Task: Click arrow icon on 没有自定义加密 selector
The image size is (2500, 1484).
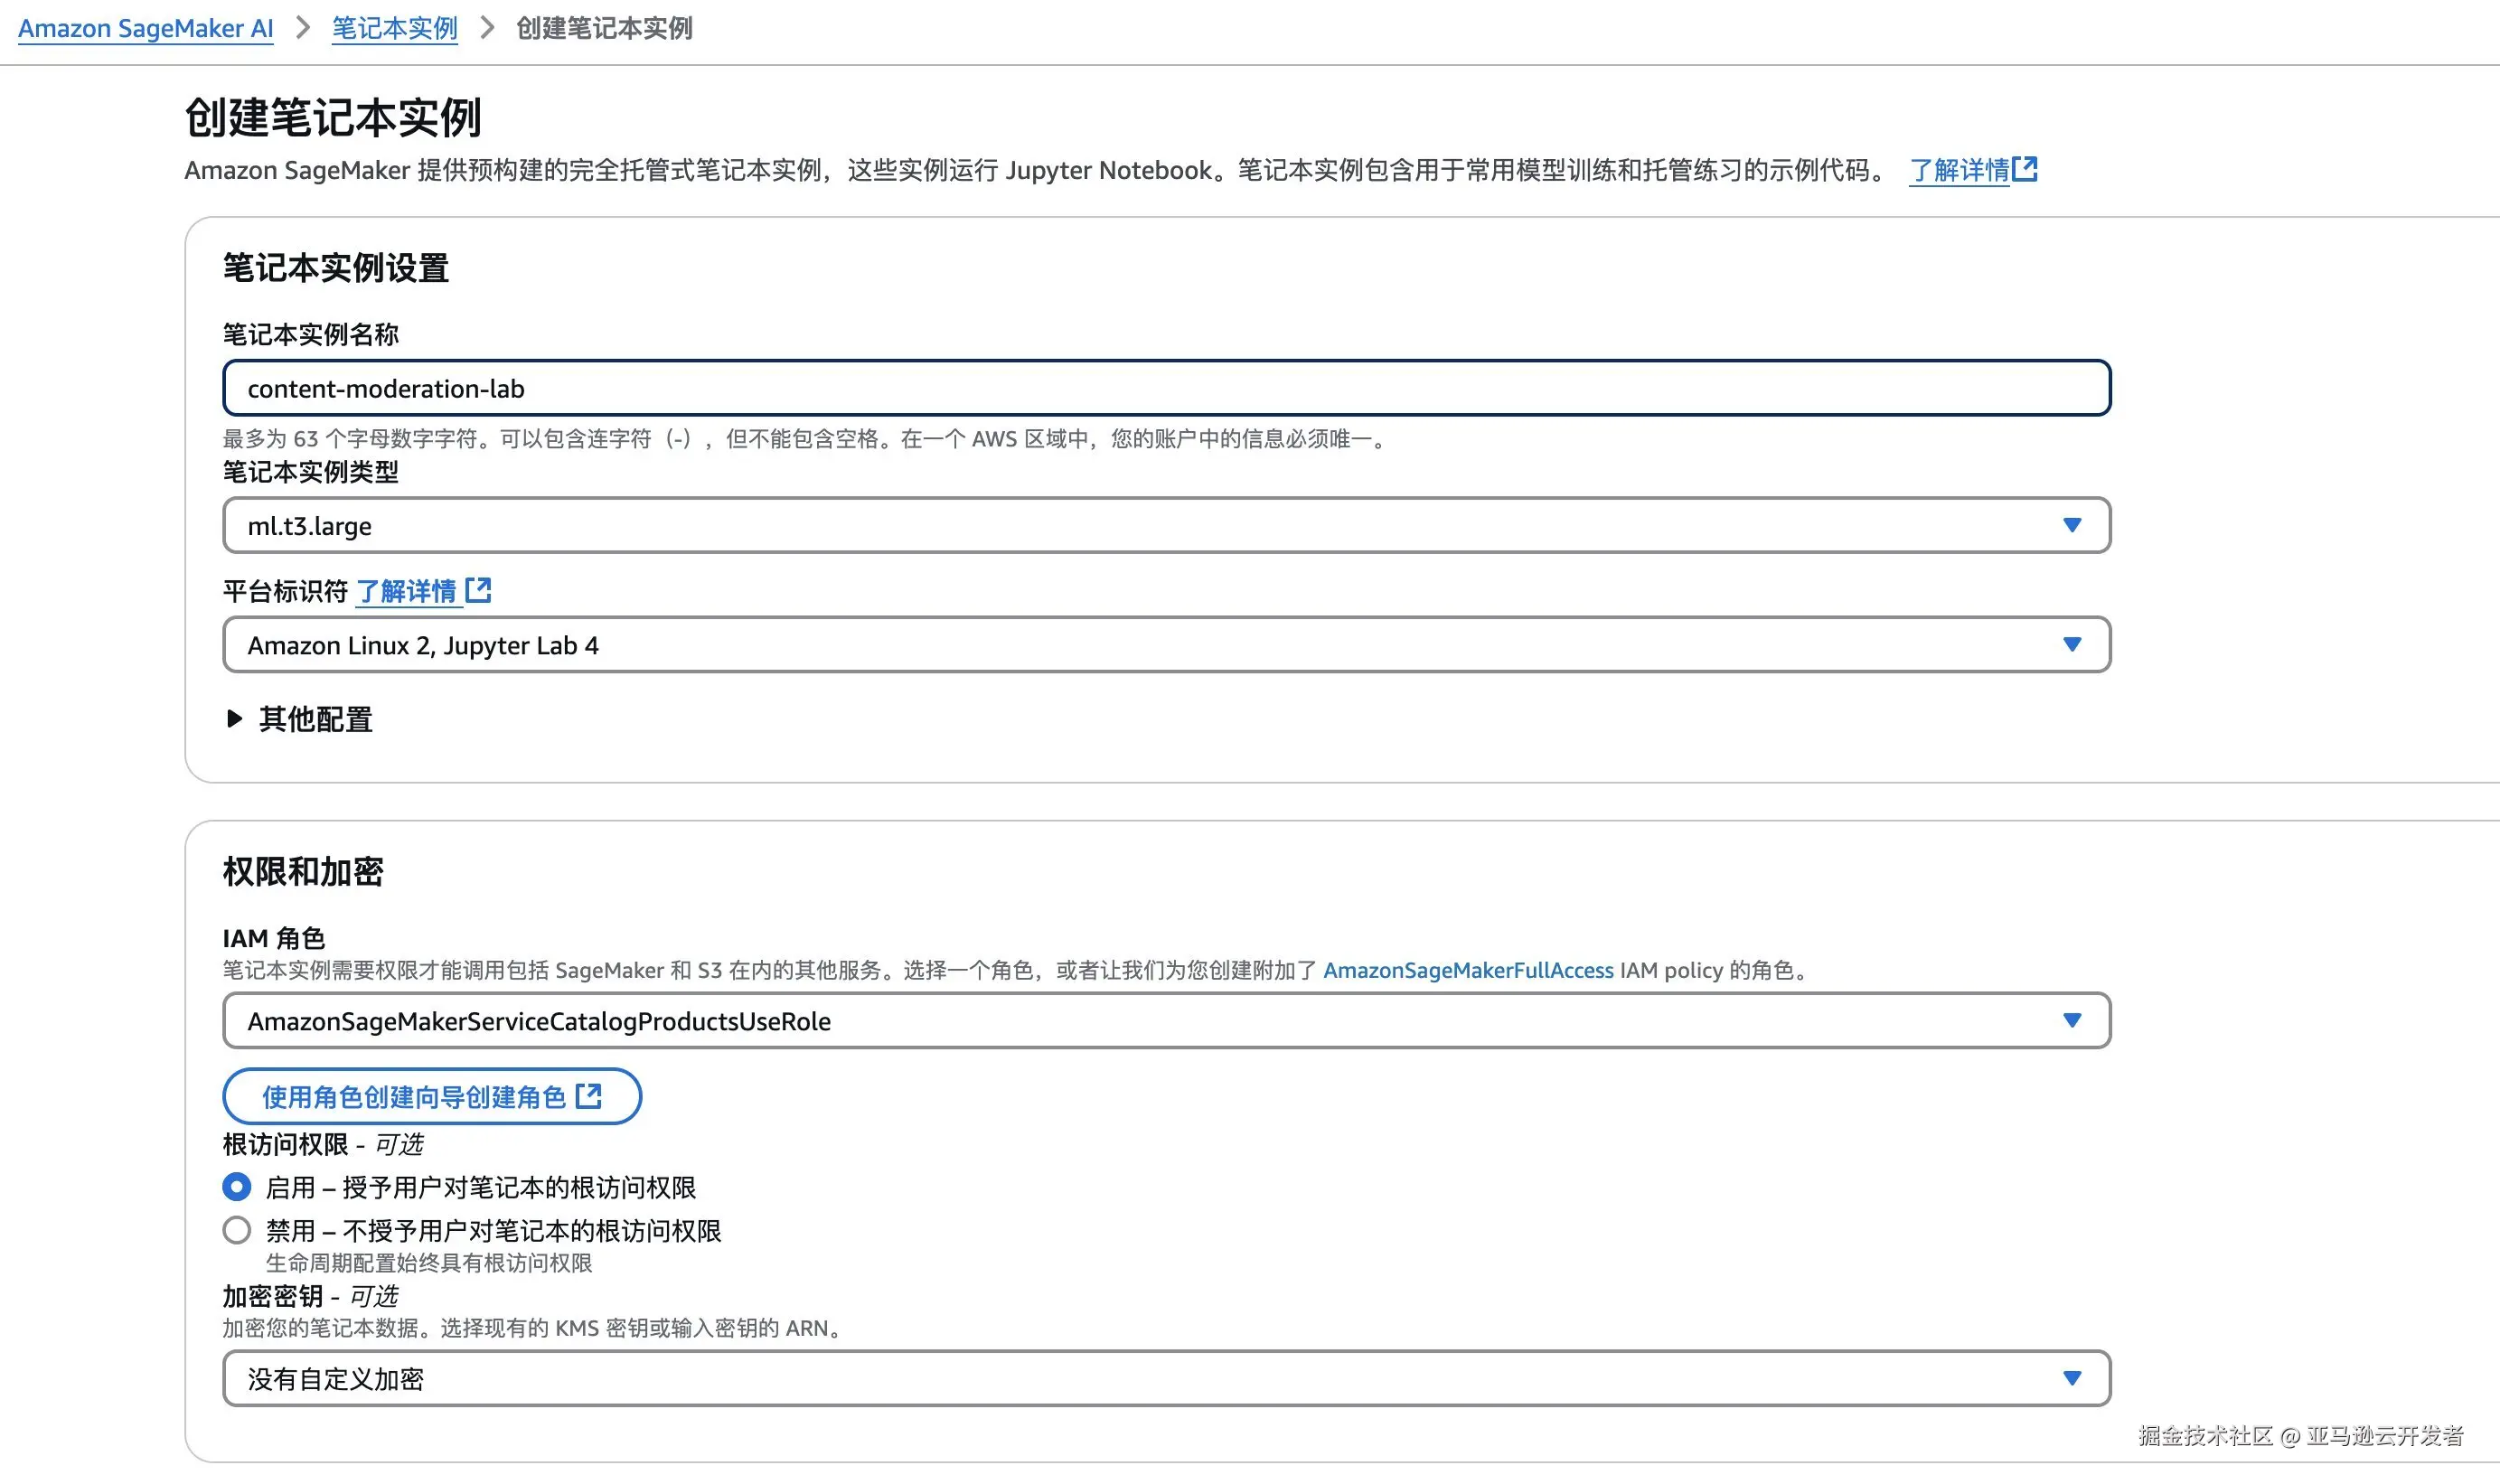Action: pyautogui.click(x=2072, y=1378)
